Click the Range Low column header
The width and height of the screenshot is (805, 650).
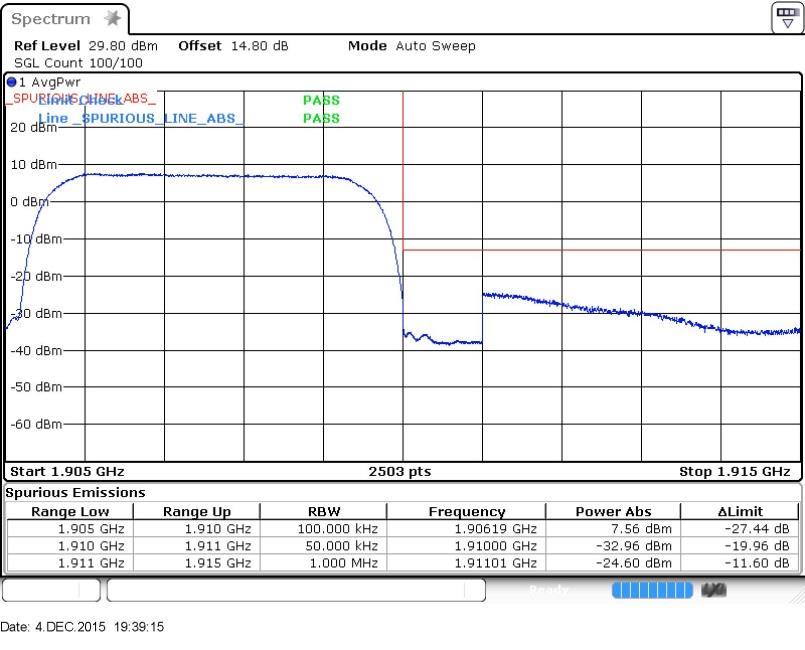click(70, 511)
